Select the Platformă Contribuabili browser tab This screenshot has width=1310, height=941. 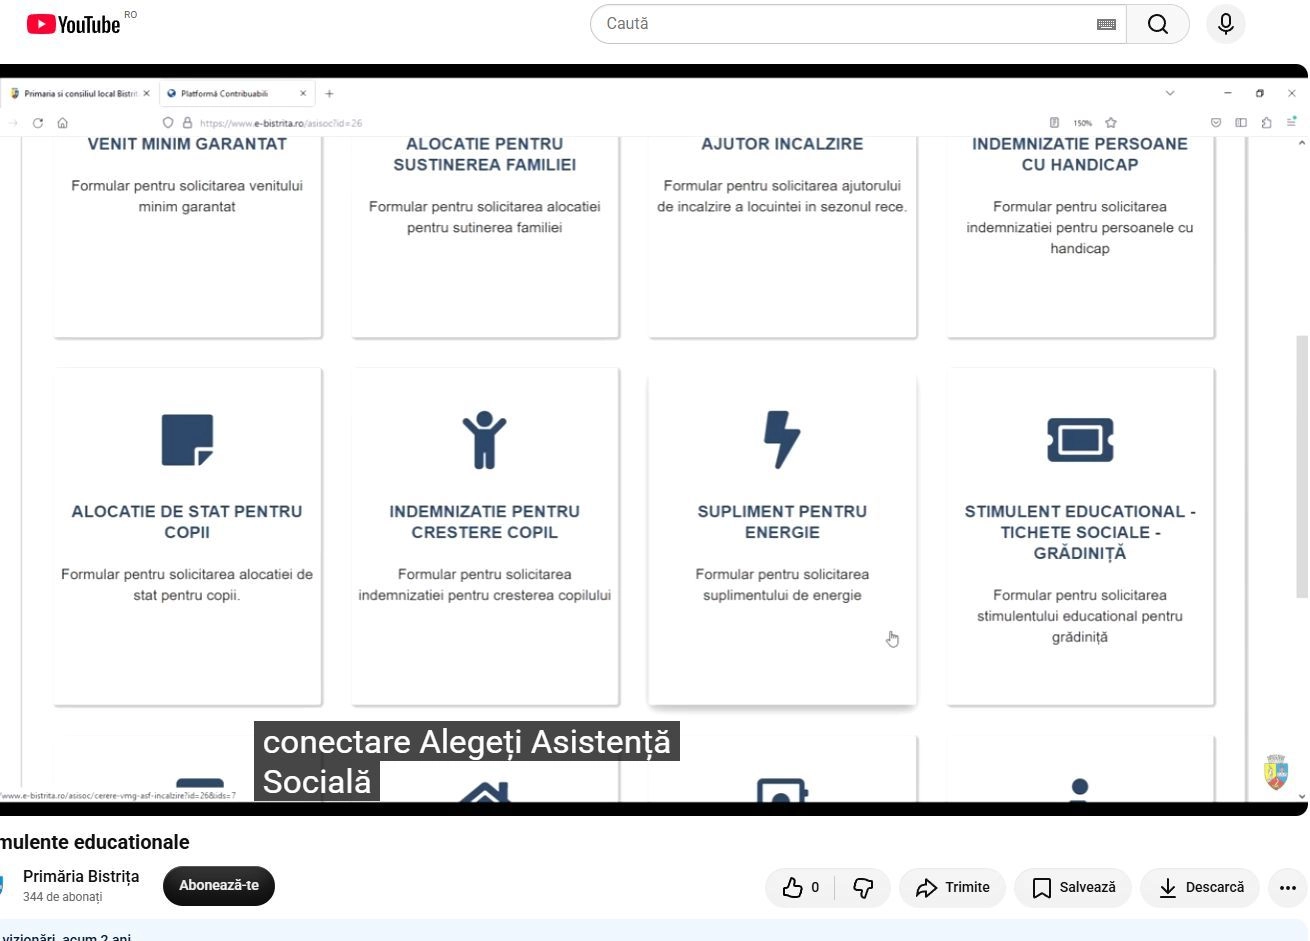point(237,93)
